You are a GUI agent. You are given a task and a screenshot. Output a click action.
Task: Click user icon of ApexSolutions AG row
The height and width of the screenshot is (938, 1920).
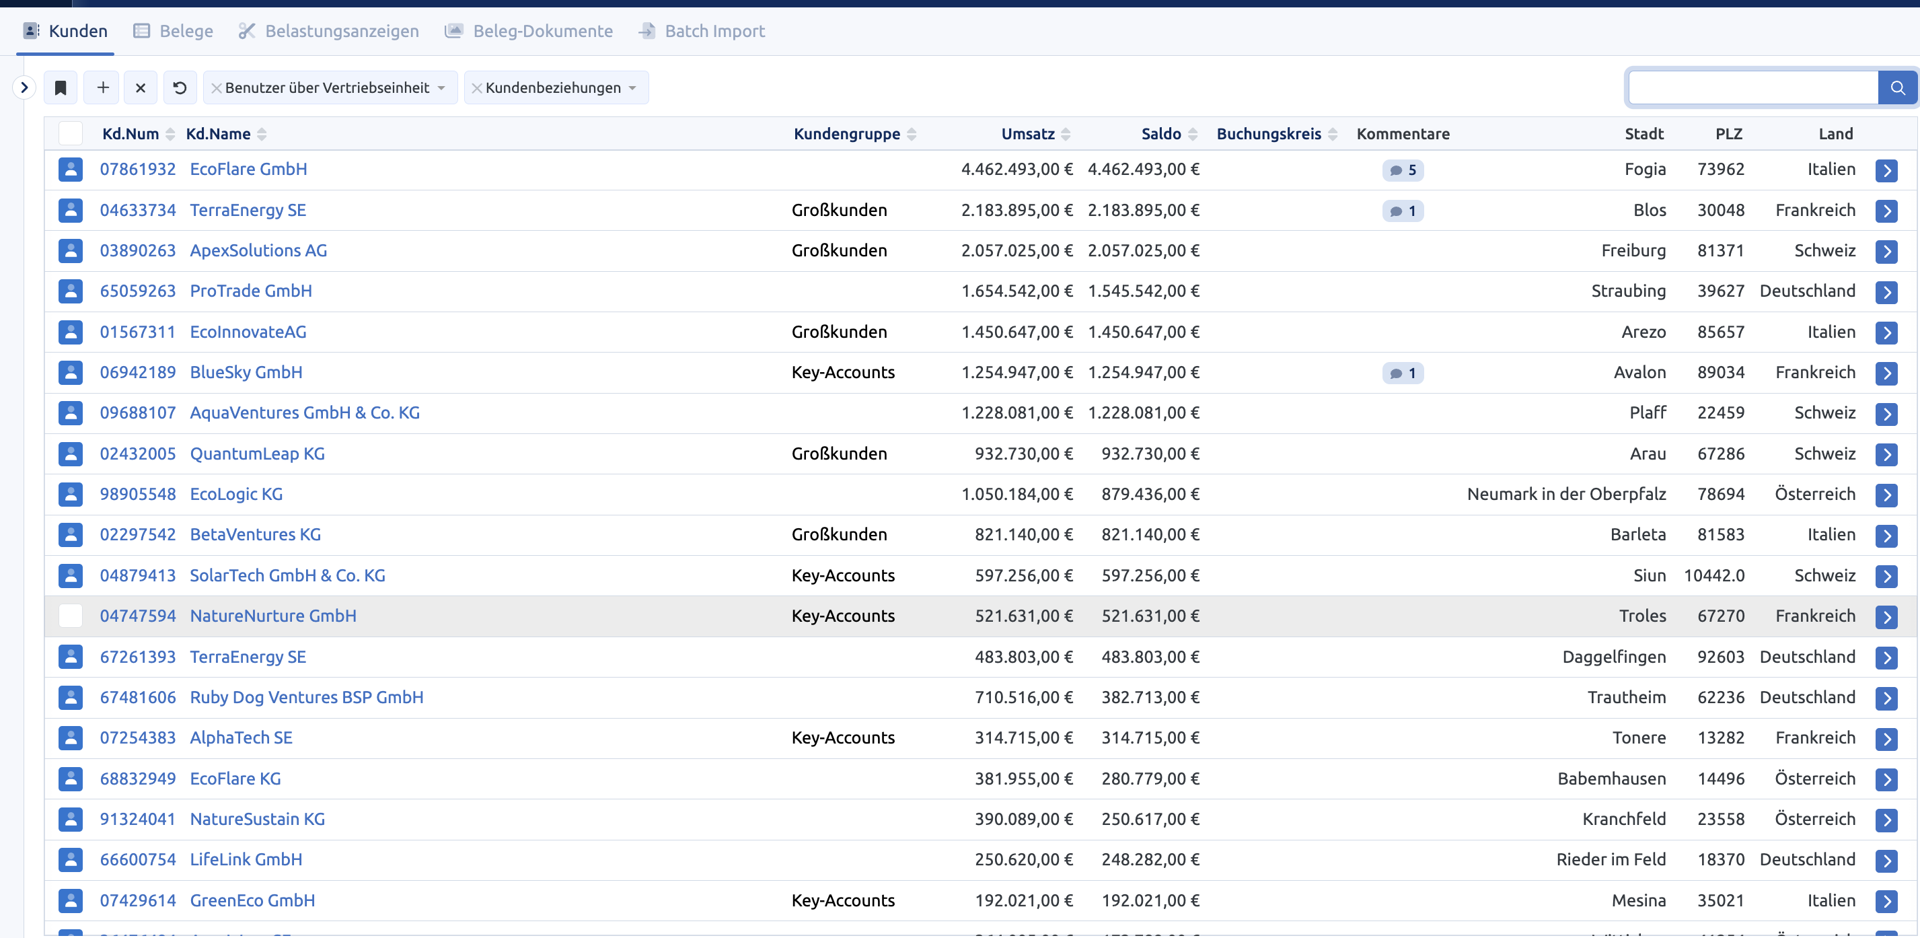pos(70,251)
